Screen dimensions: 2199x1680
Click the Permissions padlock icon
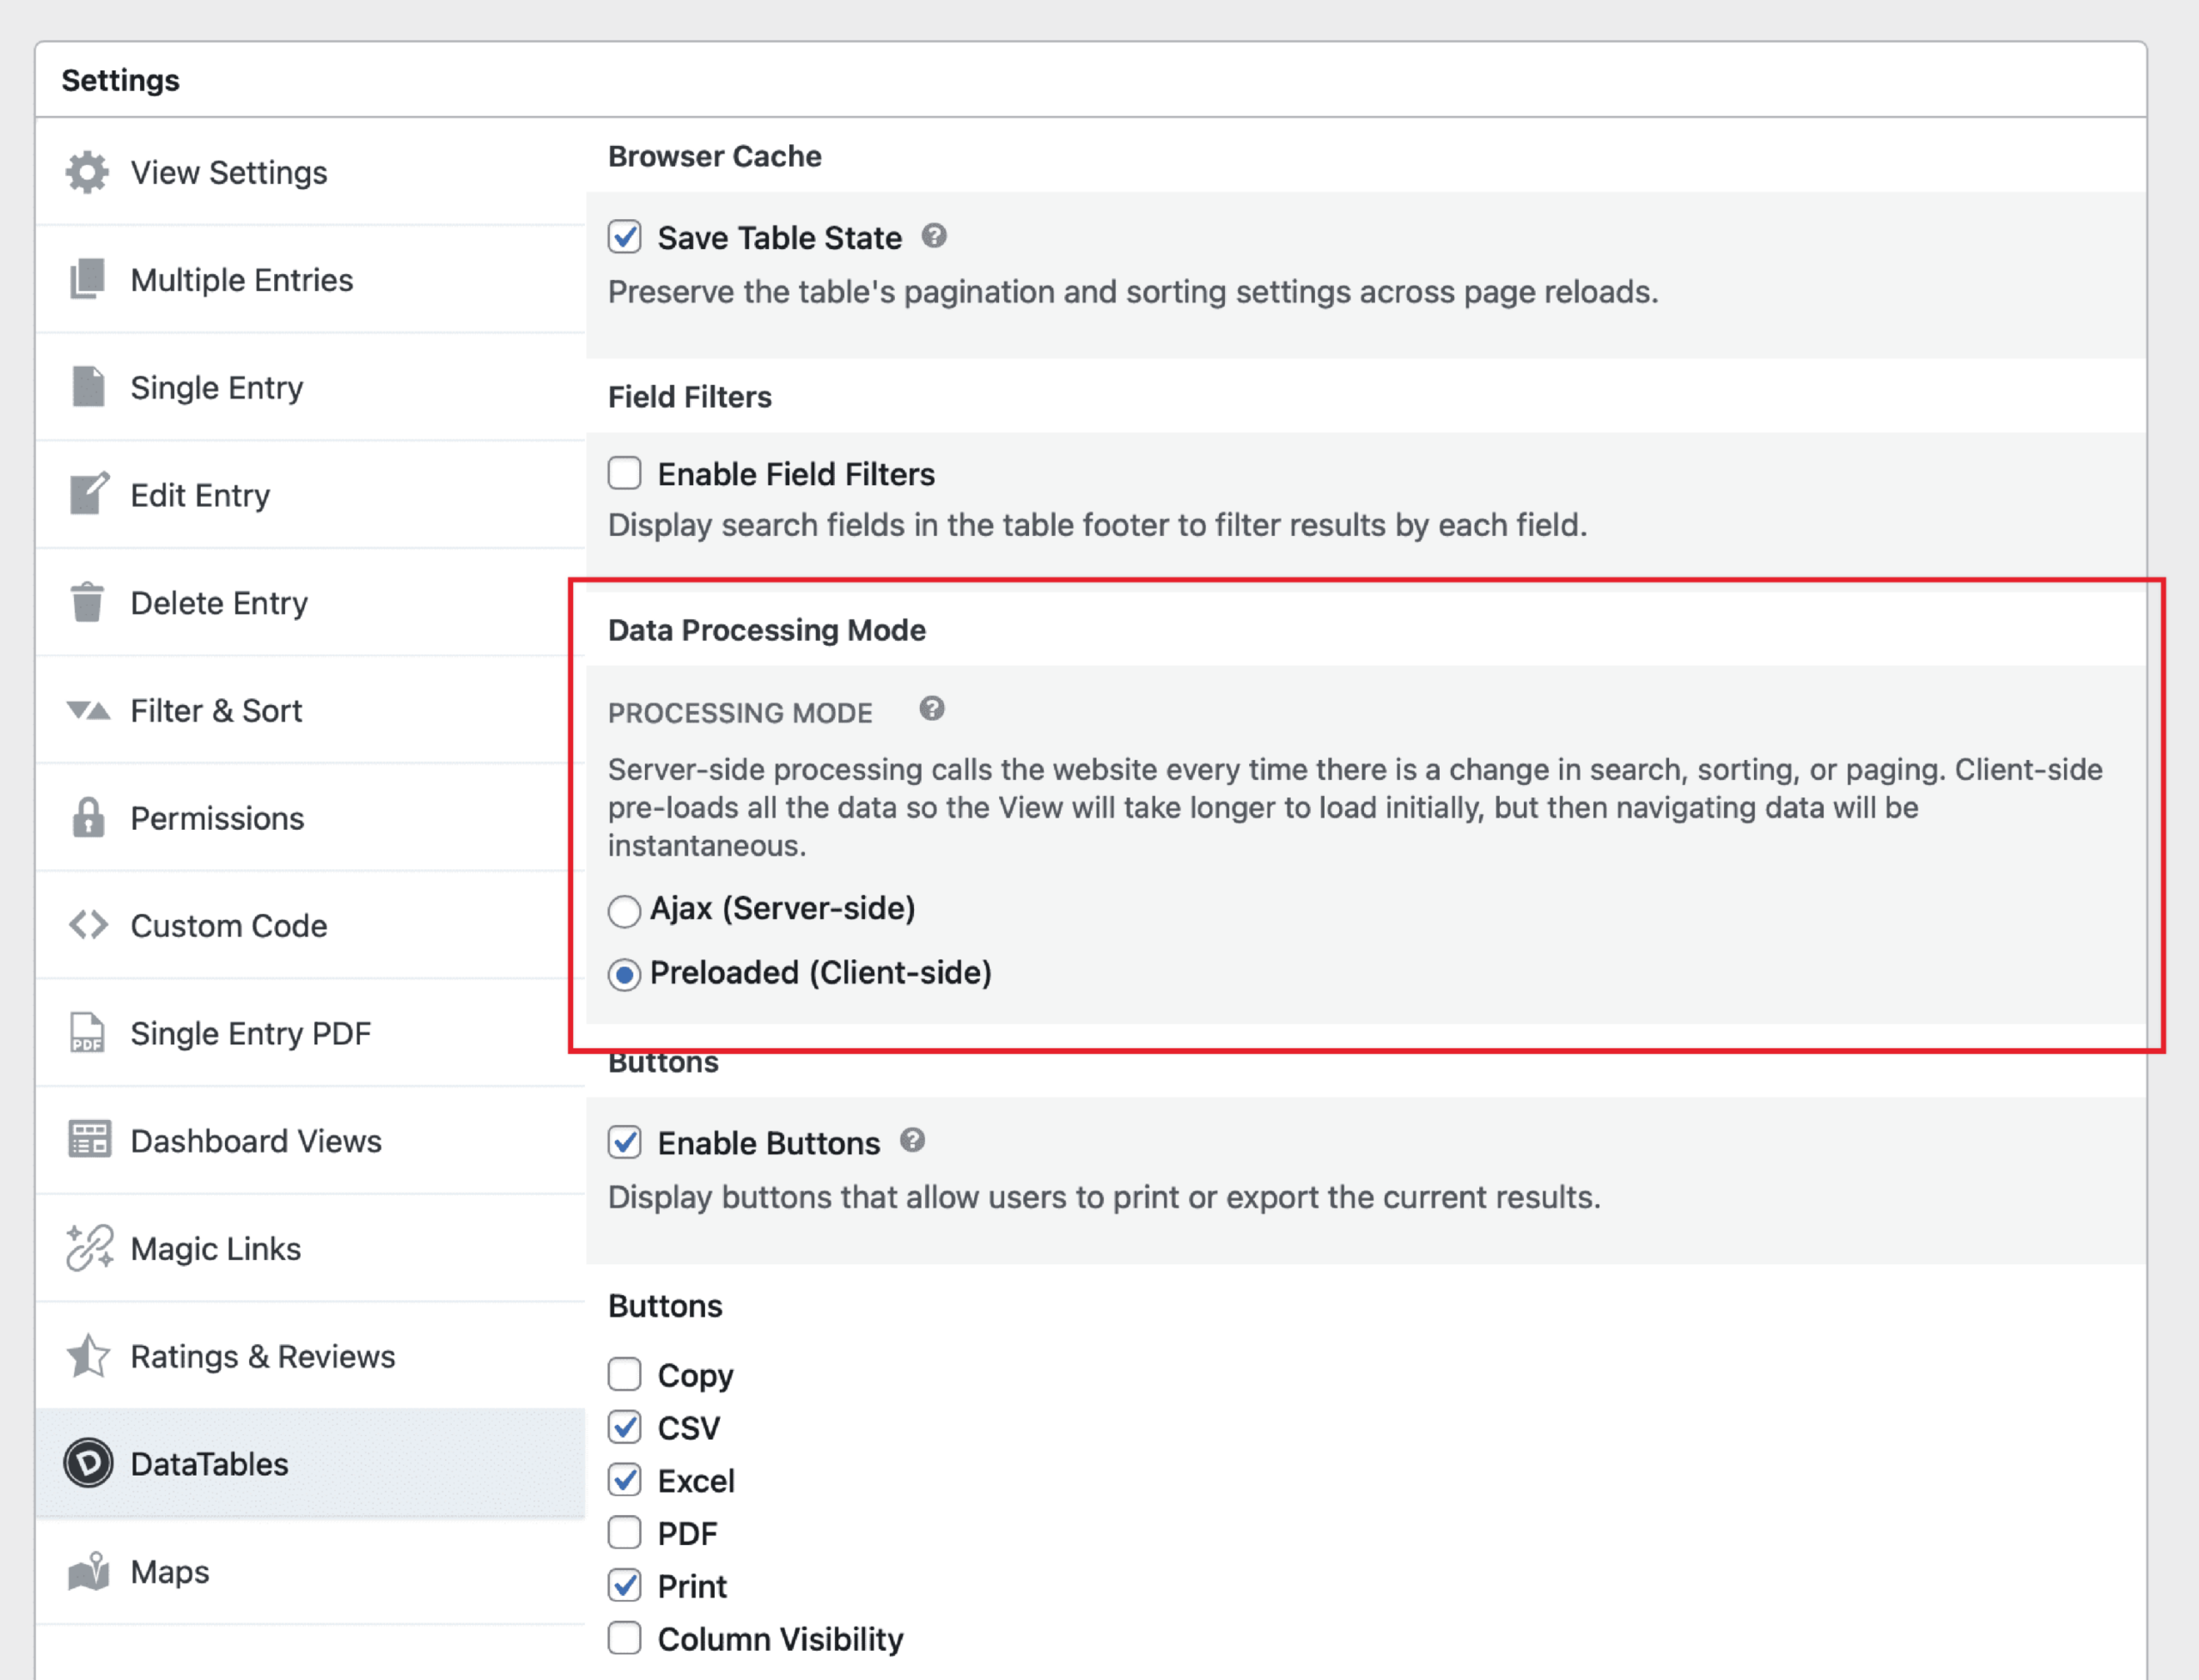click(x=88, y=817)
